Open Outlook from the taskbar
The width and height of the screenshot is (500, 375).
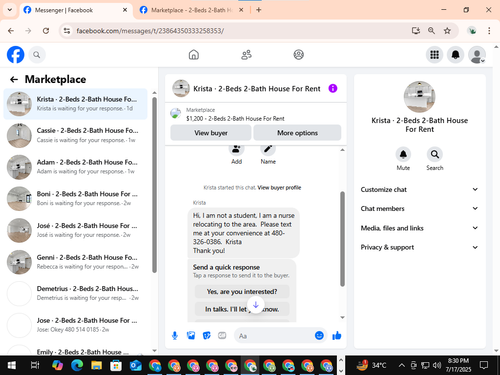(135, 365)
